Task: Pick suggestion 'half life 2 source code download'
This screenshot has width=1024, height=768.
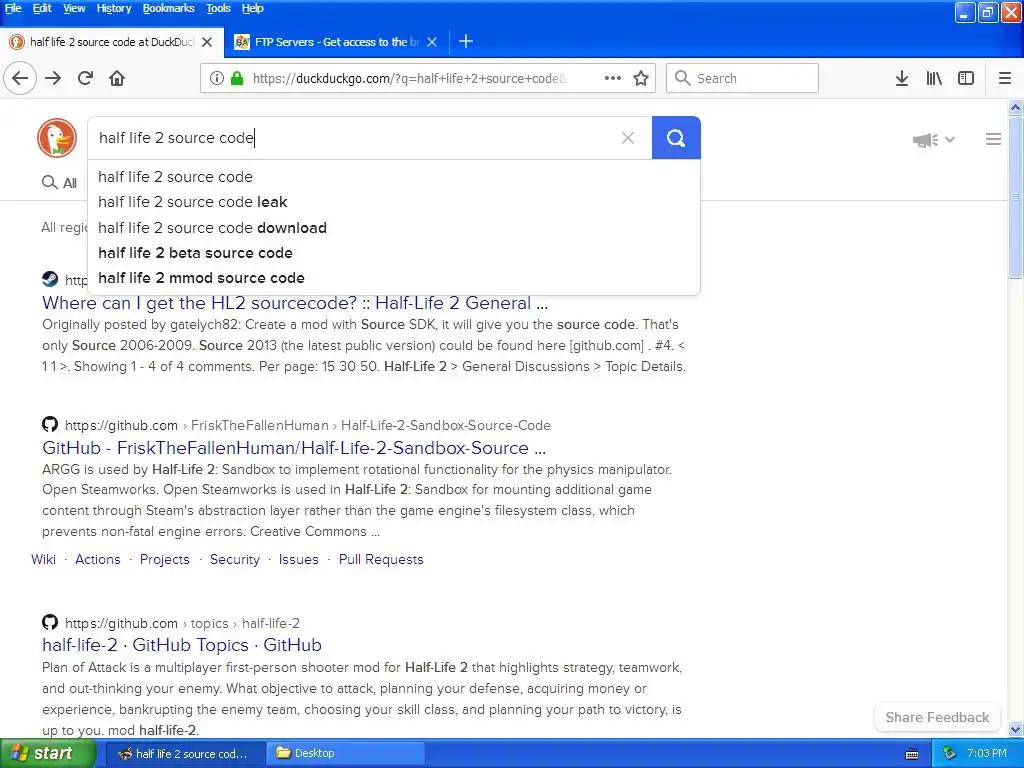Action: coord(394,228)
